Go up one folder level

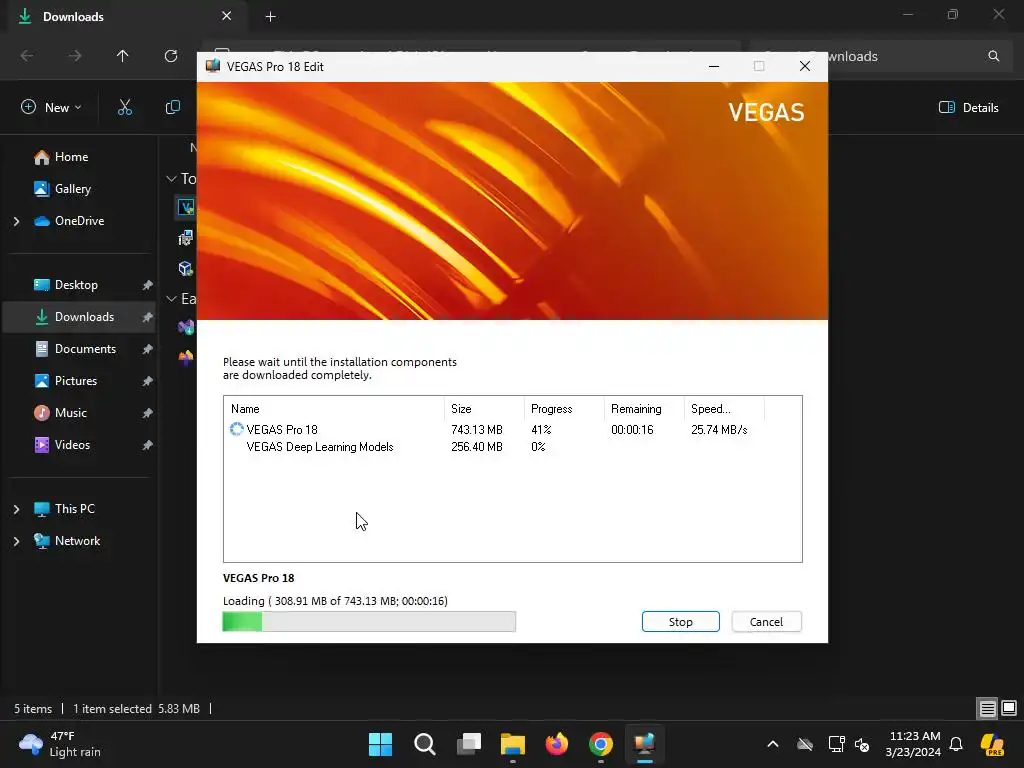(x=122, y=56)
